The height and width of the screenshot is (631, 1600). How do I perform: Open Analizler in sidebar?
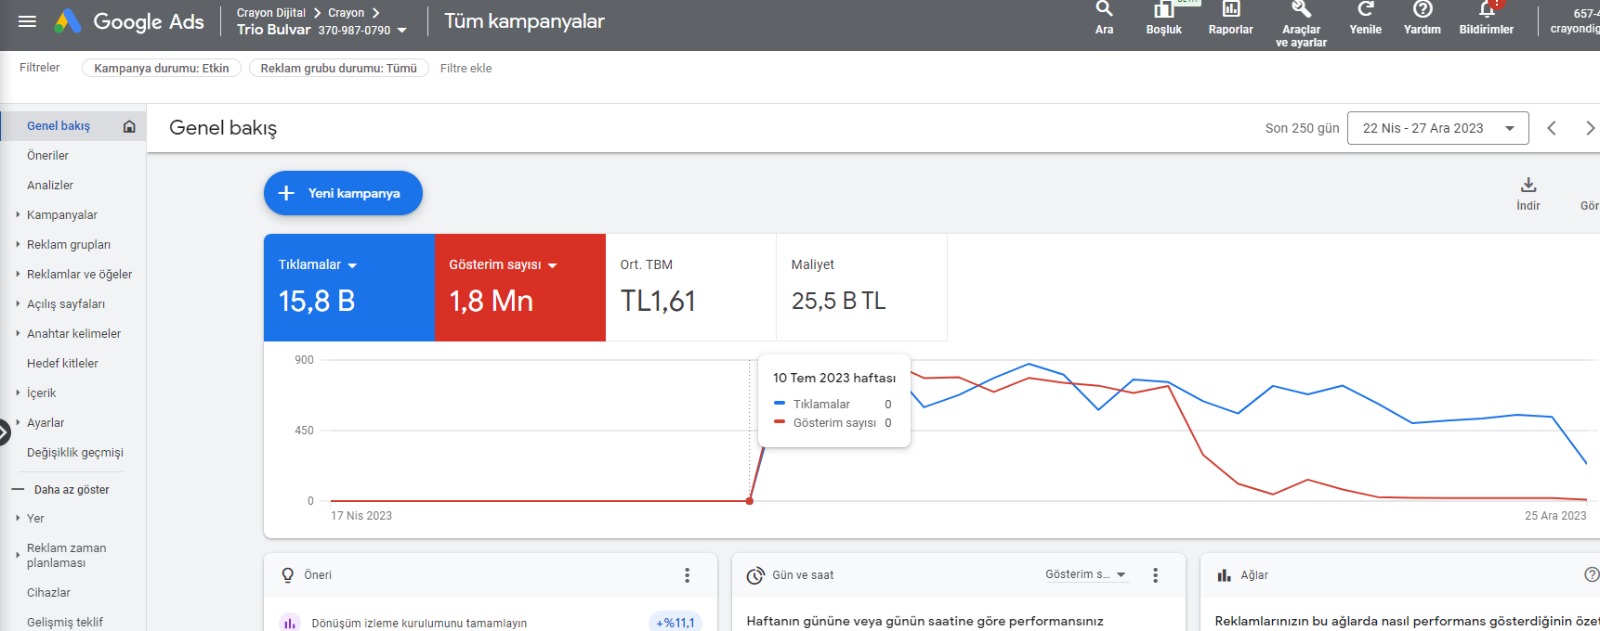pos(50,185)
